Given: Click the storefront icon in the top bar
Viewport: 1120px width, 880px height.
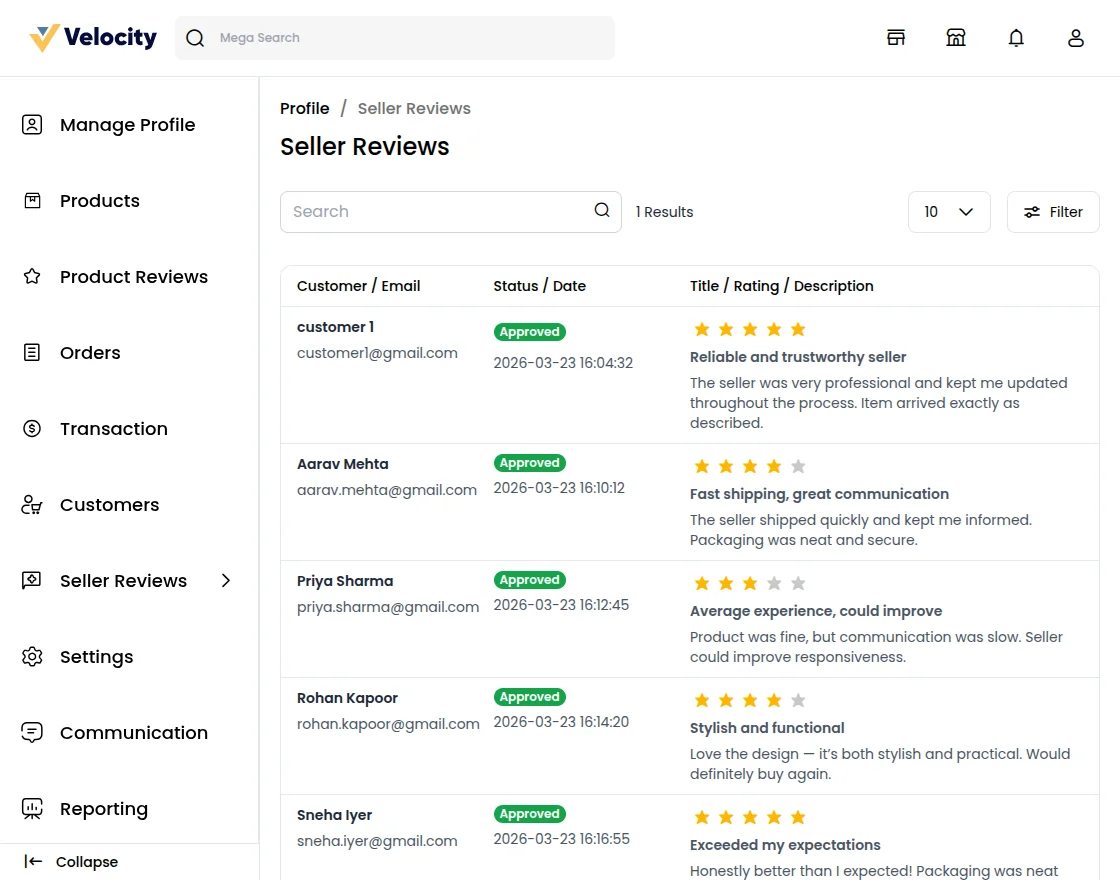Looking at the screenshot, I should click(x=956, y=37).
